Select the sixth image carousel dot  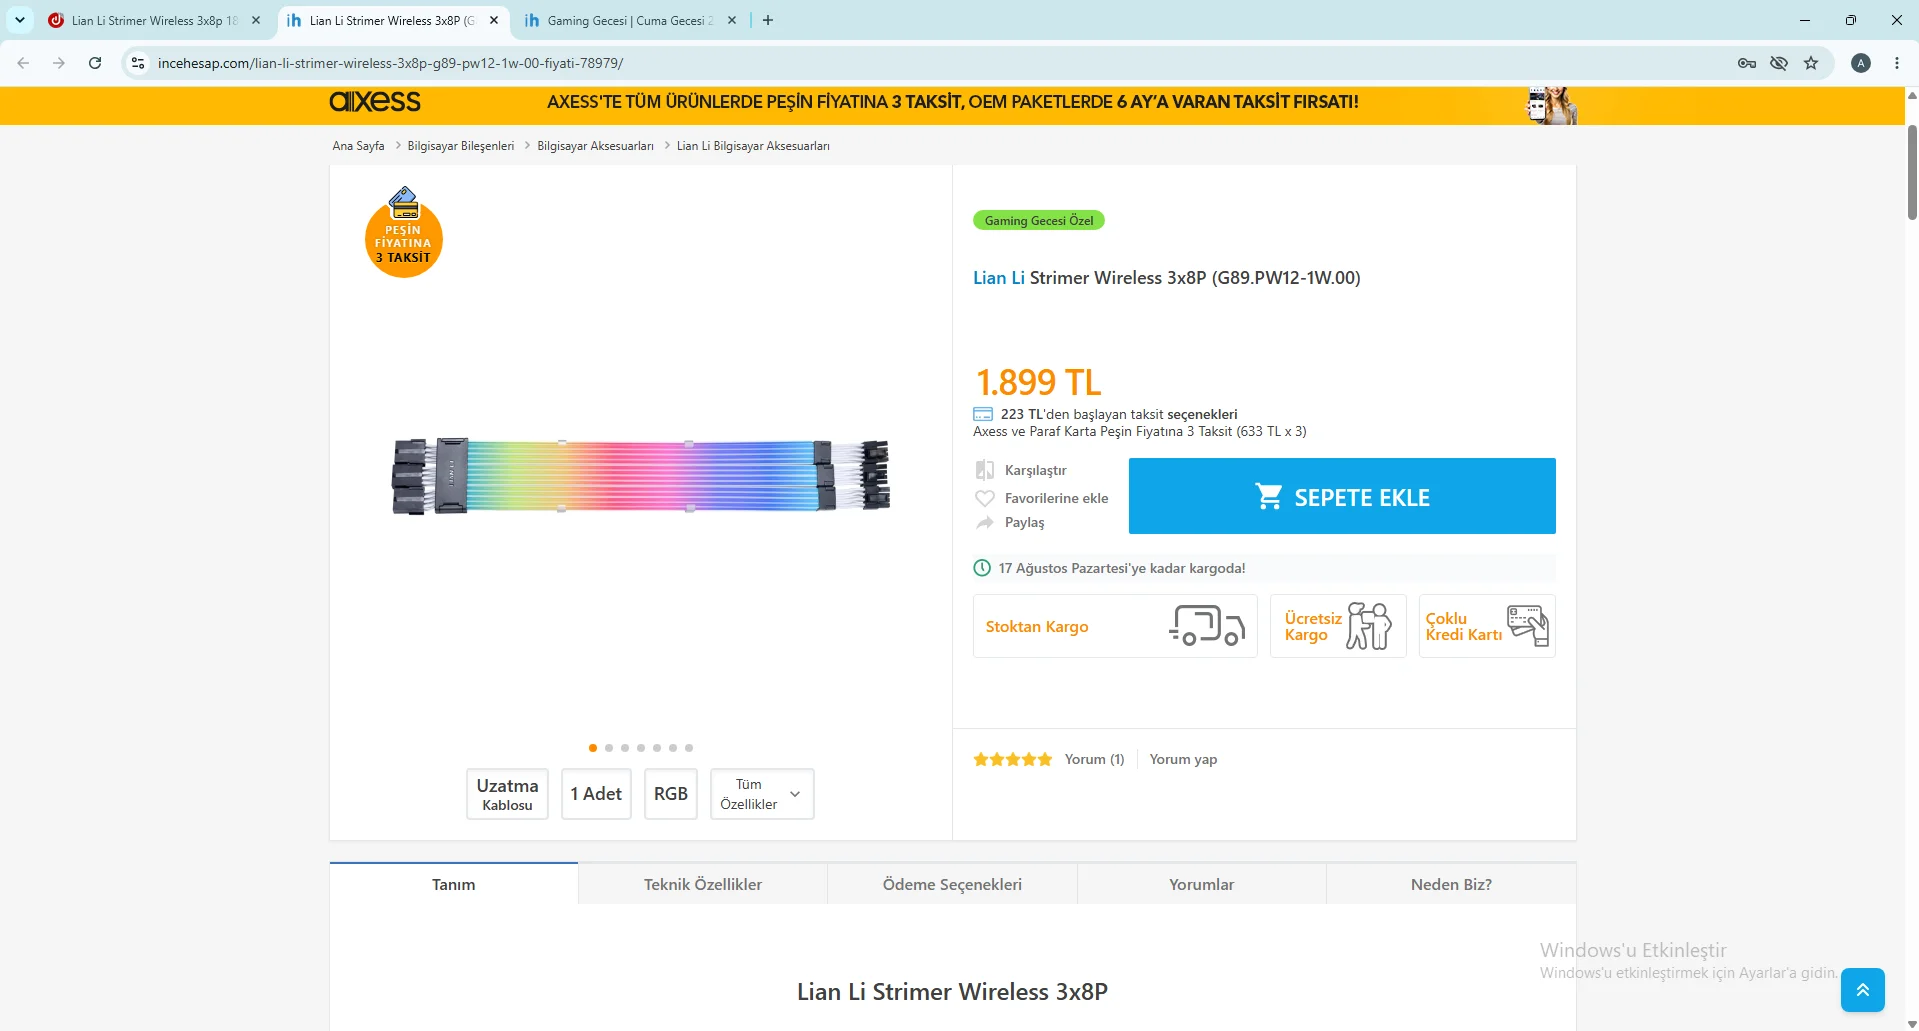tap(673, 748)
